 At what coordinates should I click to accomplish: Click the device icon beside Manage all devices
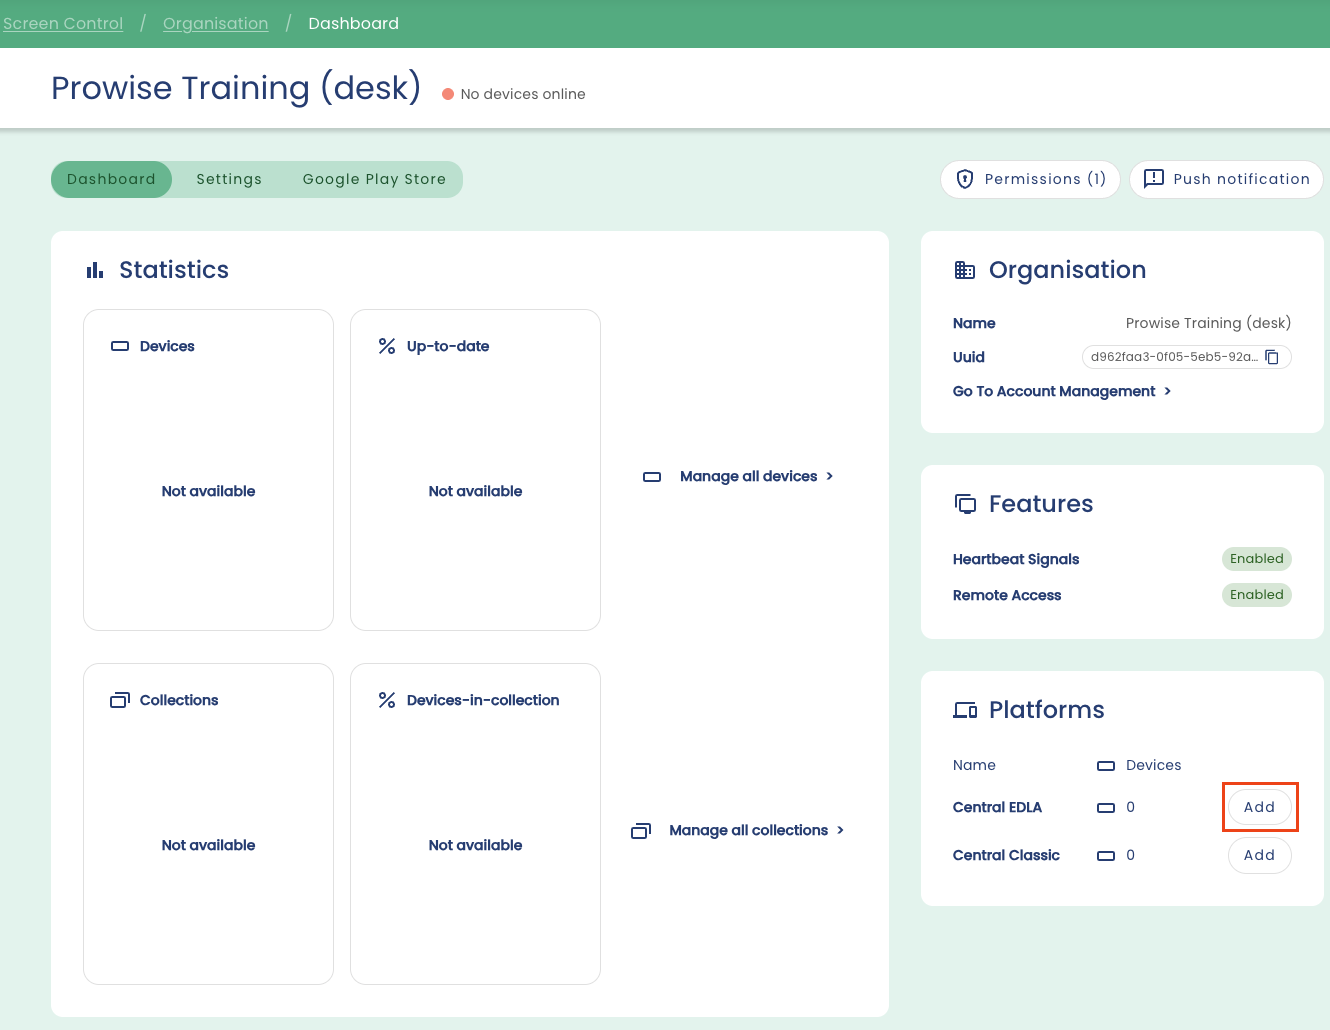coord(652,477)
